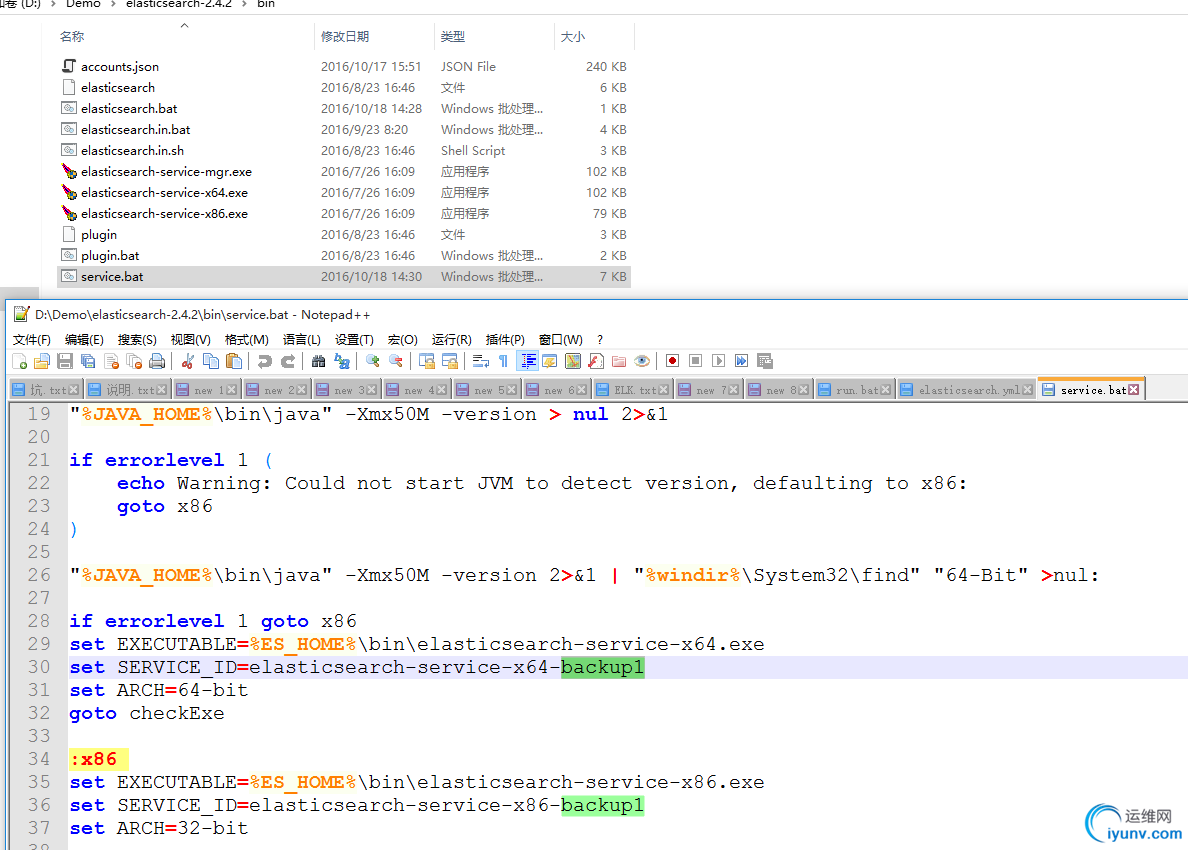Image resolution: width=1188 pixels, height=850 pixels.
Task: Cut the selection with the scissors icon
Action: pyautogui.click(x=188, y=361)
